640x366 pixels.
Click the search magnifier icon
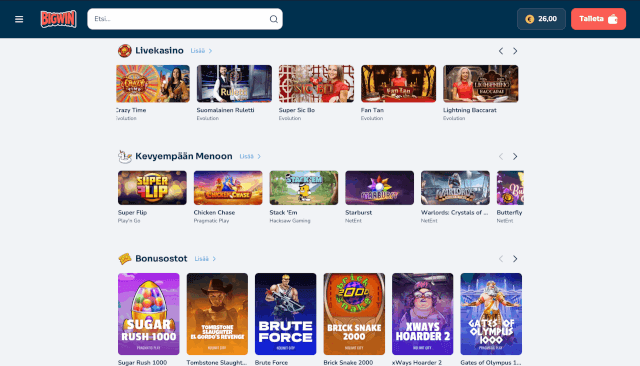tap(273, 19)
